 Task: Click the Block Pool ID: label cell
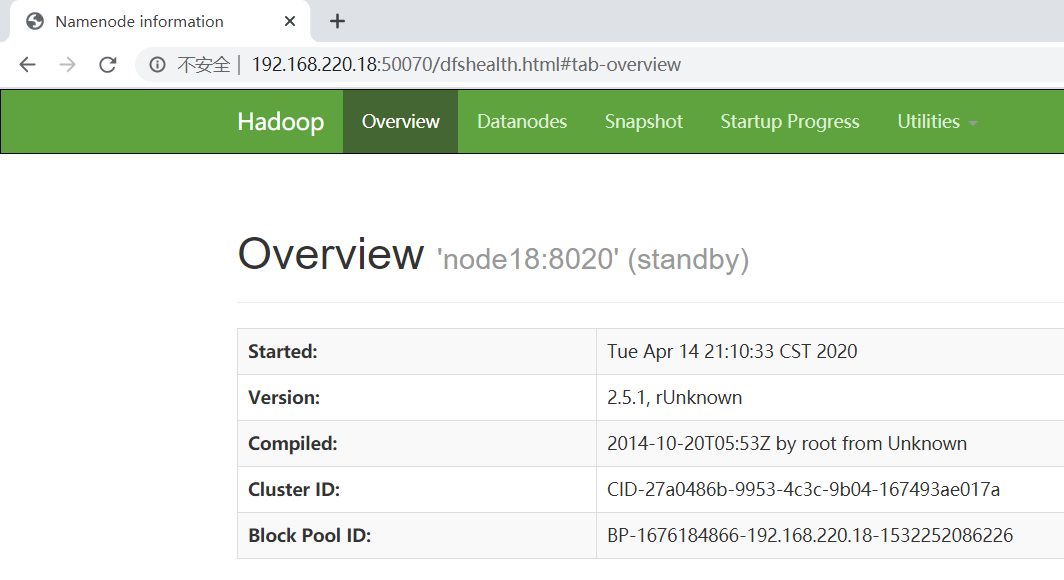tap(417, 536)
